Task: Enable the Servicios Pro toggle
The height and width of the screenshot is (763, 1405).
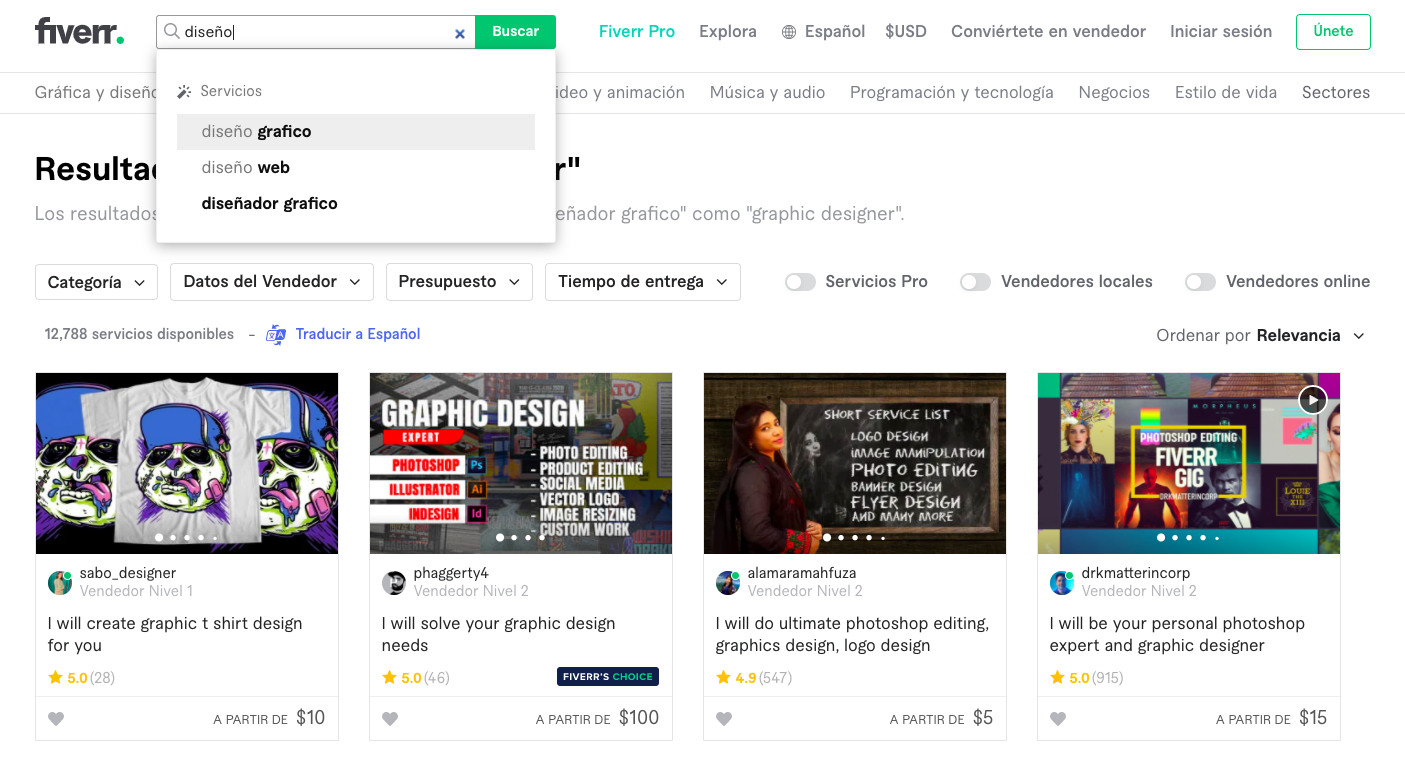Action: click(x=800, y=282)
